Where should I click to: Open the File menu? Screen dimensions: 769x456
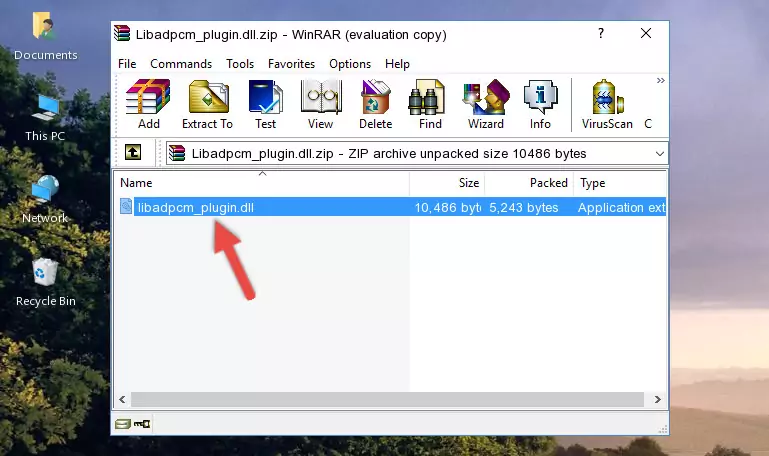point(127,64)
